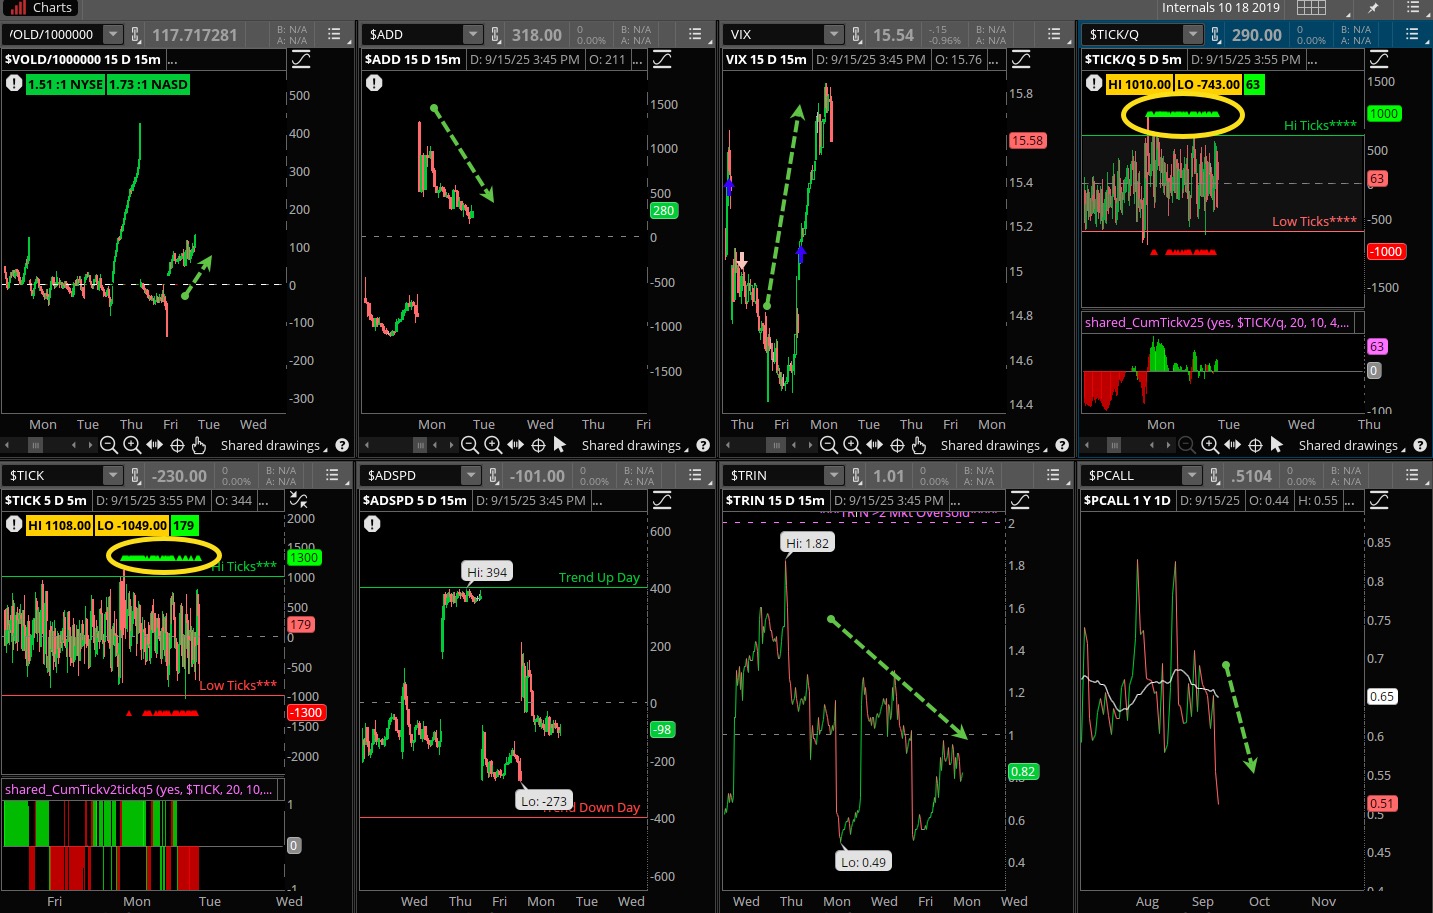
Task: Open the $TRIN chart settings list menu
Action: coord(1053,476)
